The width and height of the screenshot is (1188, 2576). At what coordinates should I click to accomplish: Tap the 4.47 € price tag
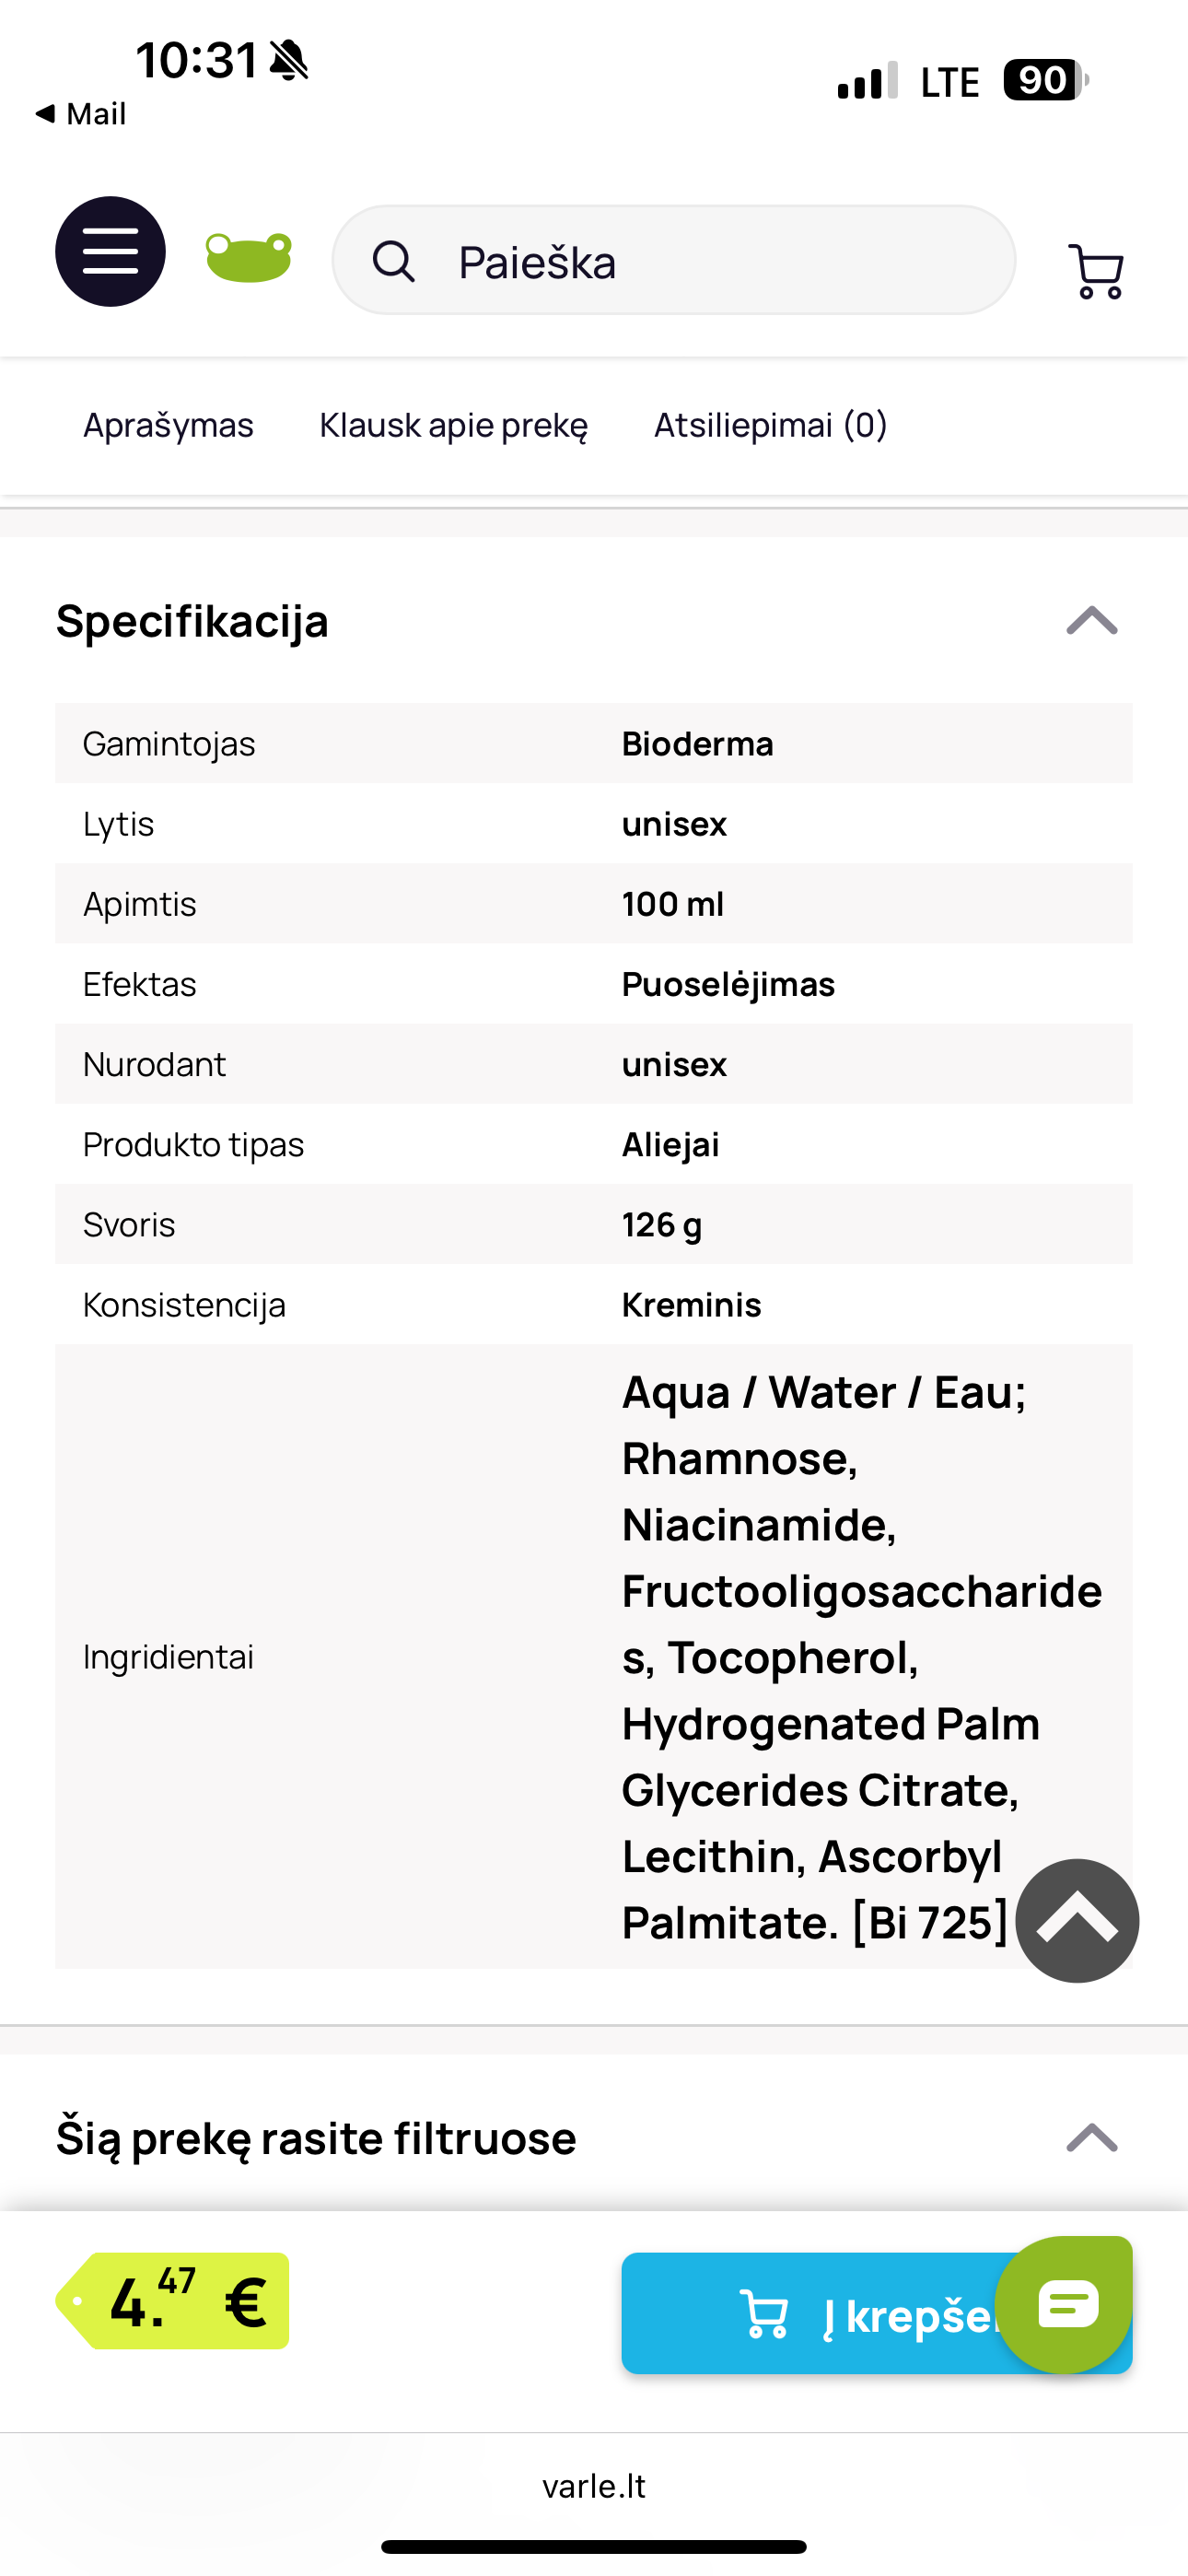pyautogui.click(x=173, y=2301)
